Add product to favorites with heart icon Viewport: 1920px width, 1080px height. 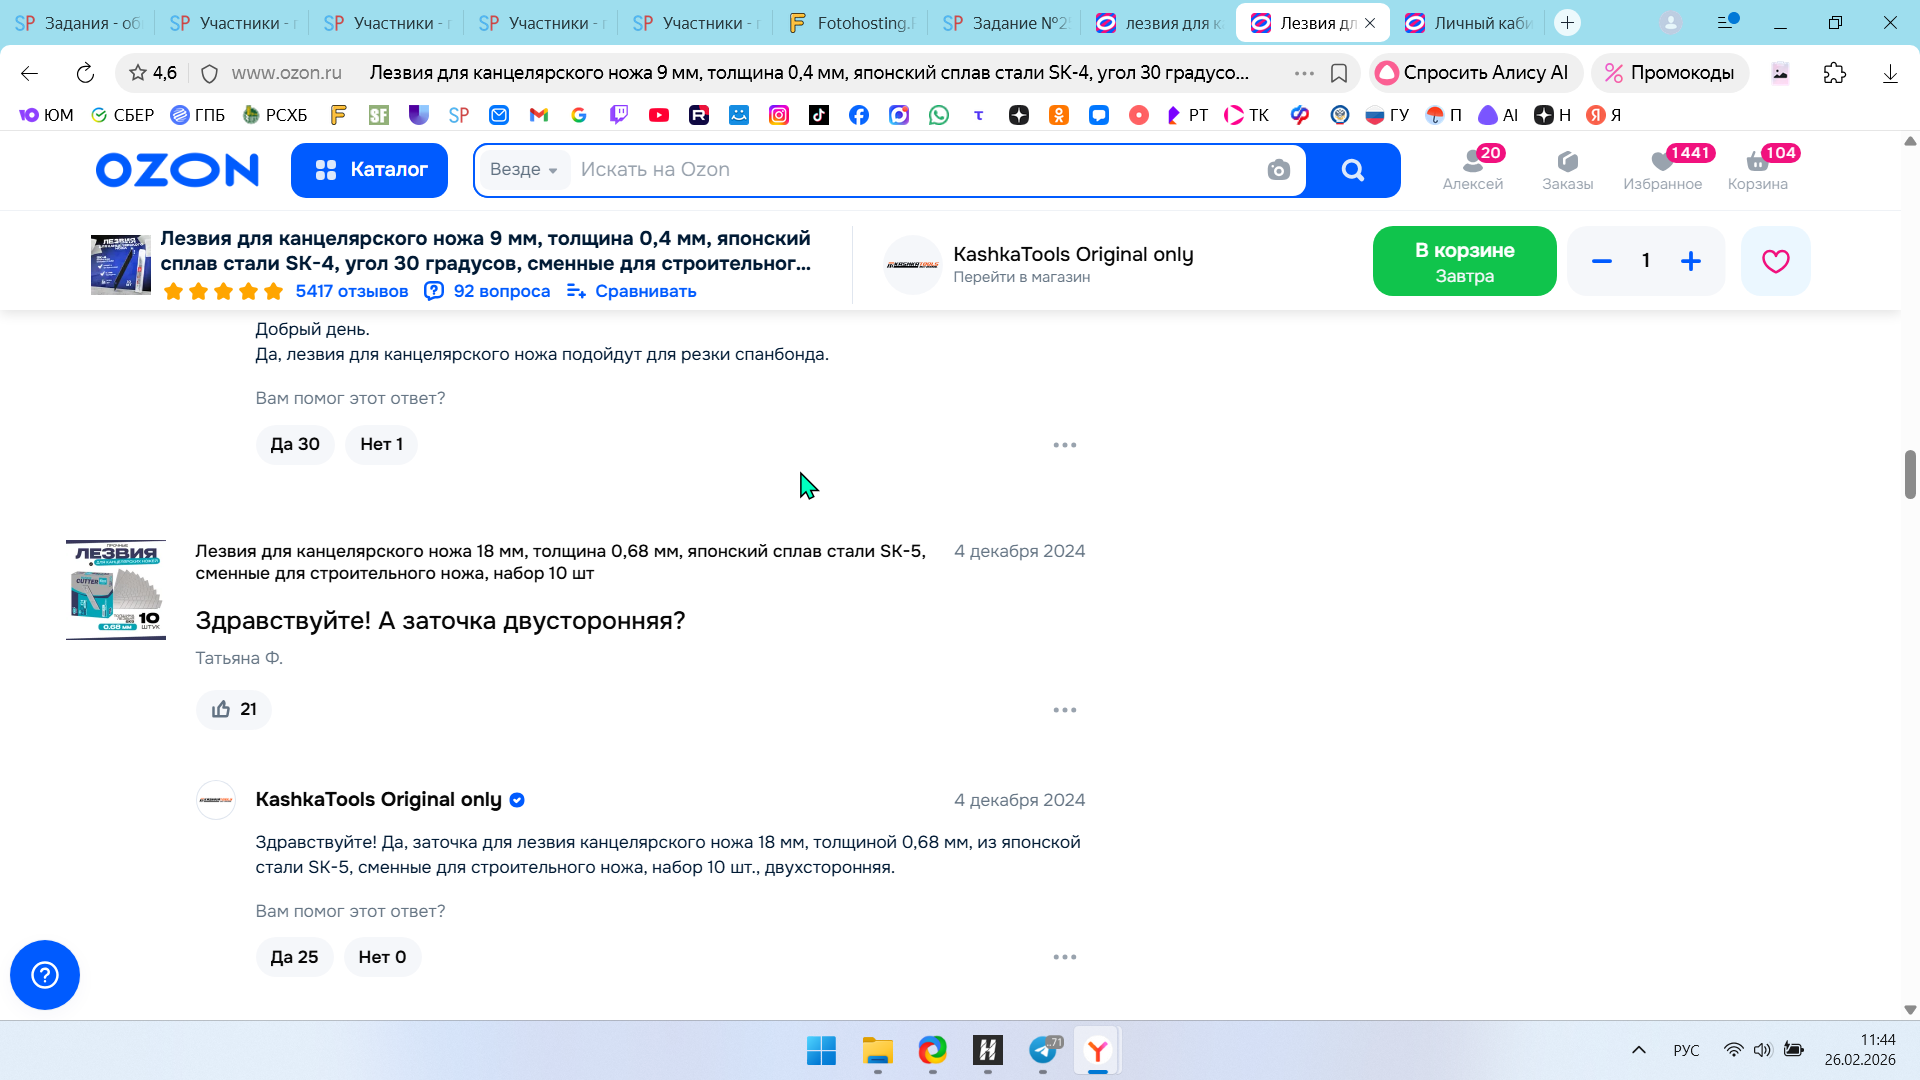[1775, 261]
